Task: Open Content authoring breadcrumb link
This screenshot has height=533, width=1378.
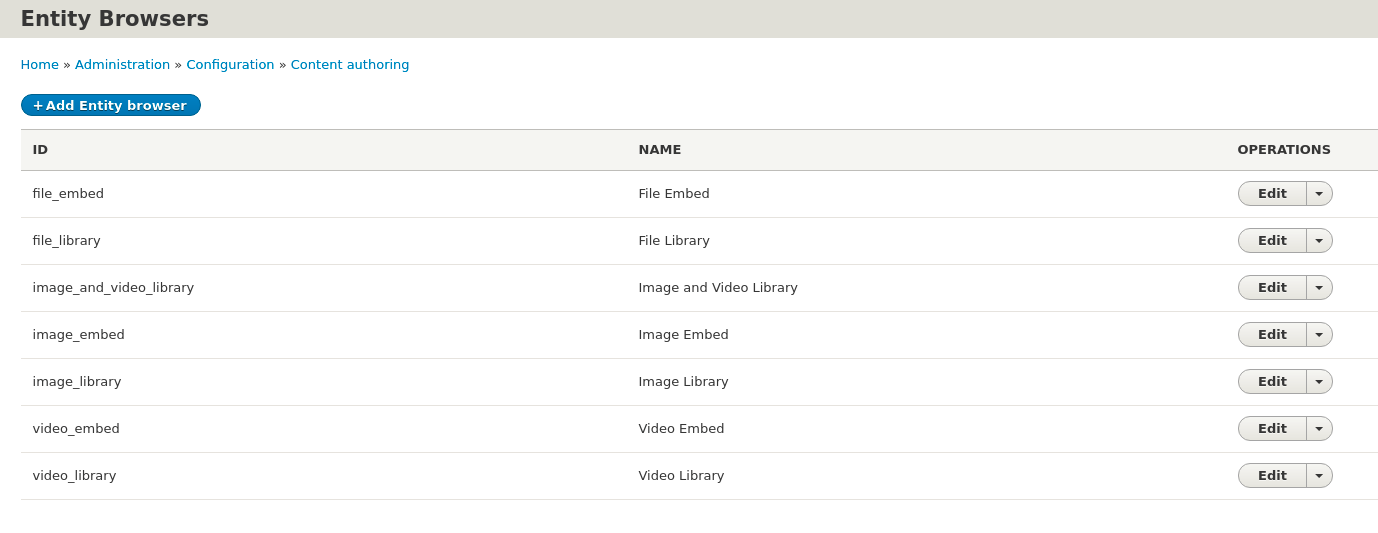Action: pyautogui.click(x=350, y=65)
